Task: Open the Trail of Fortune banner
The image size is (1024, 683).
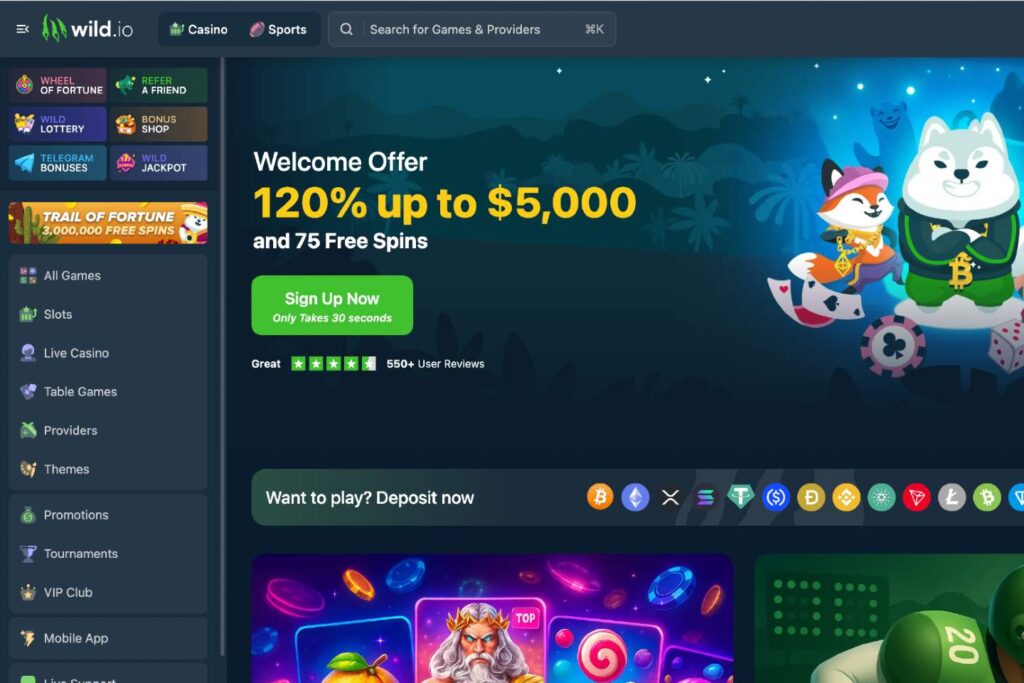Action: point(108,223)
